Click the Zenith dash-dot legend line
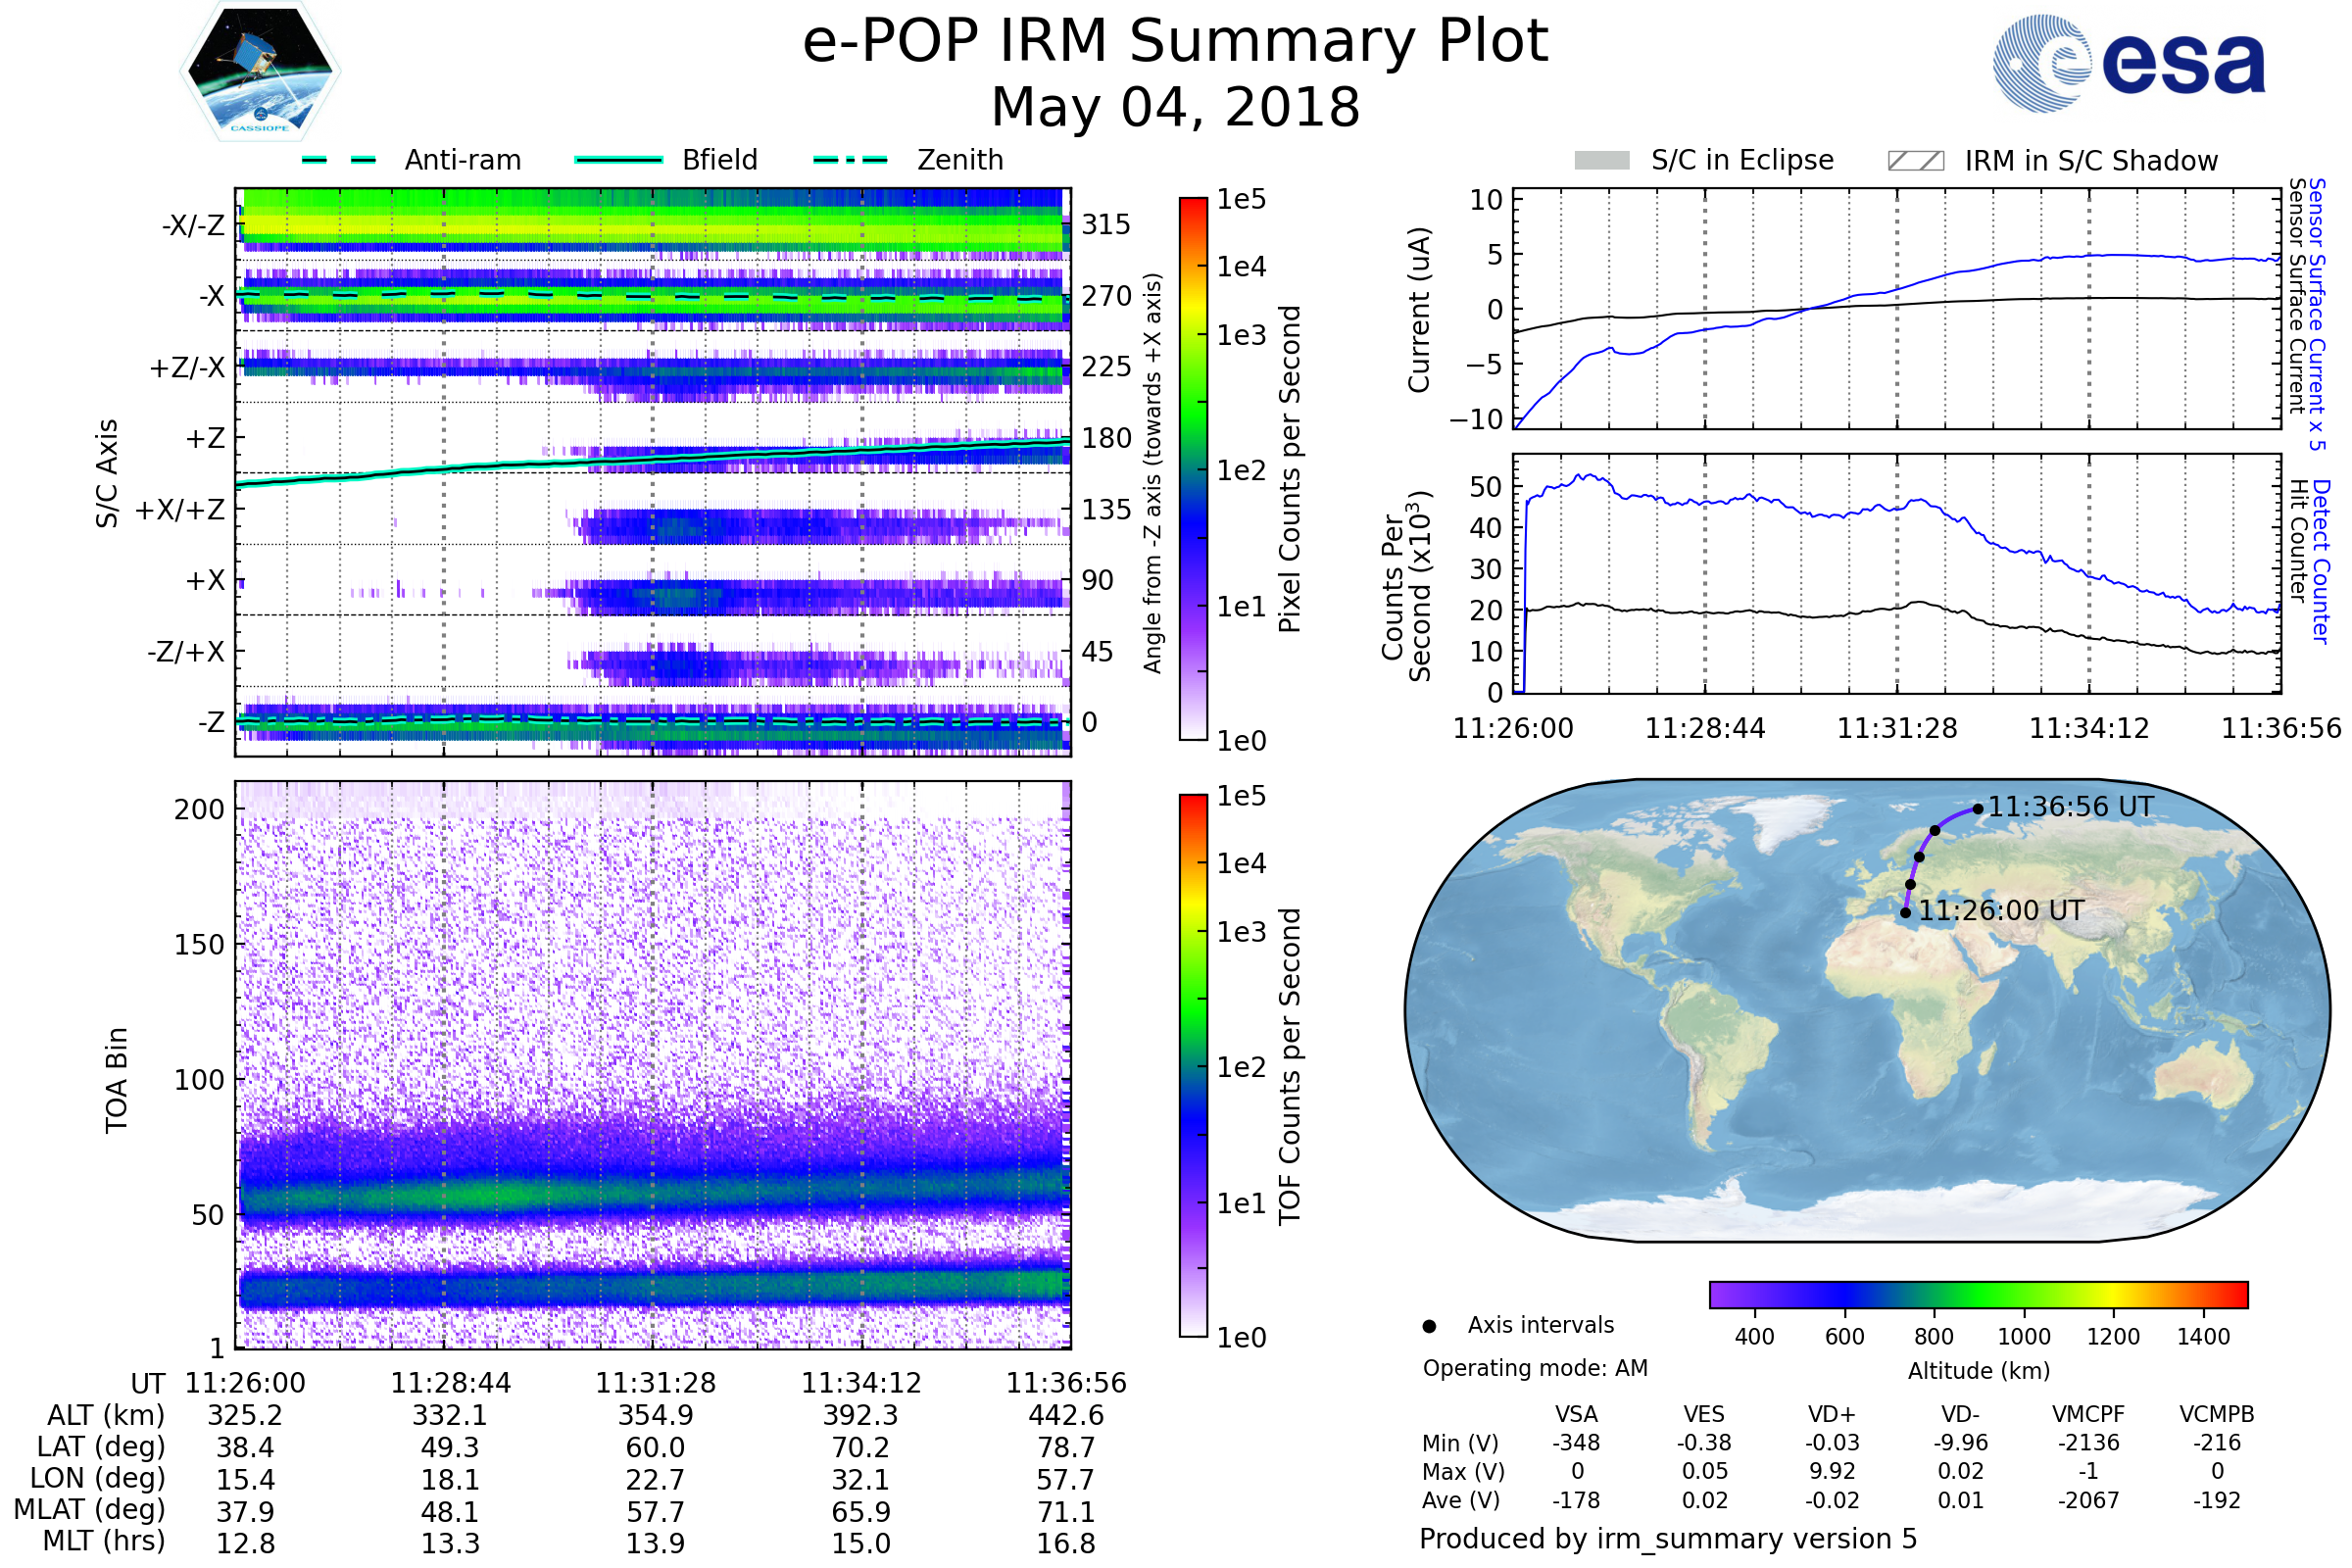2352x1568 pixels. click(x=851, y=160)
